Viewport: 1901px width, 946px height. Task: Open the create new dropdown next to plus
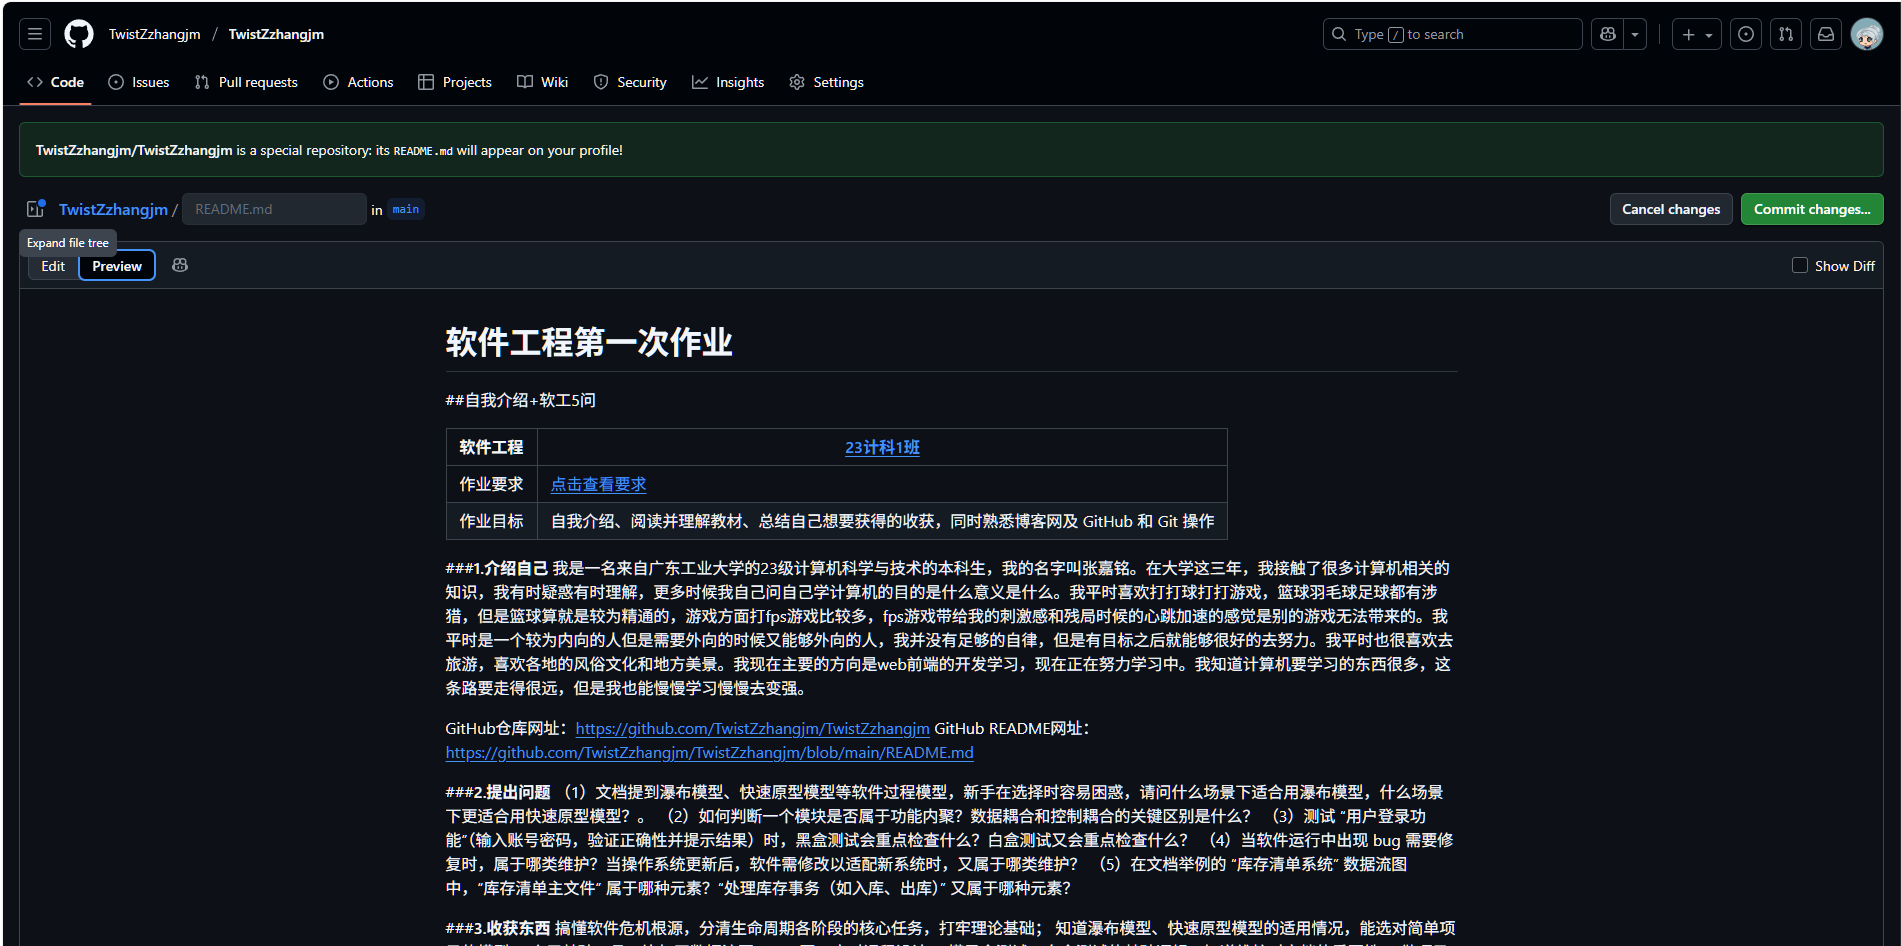point(1709,33)
